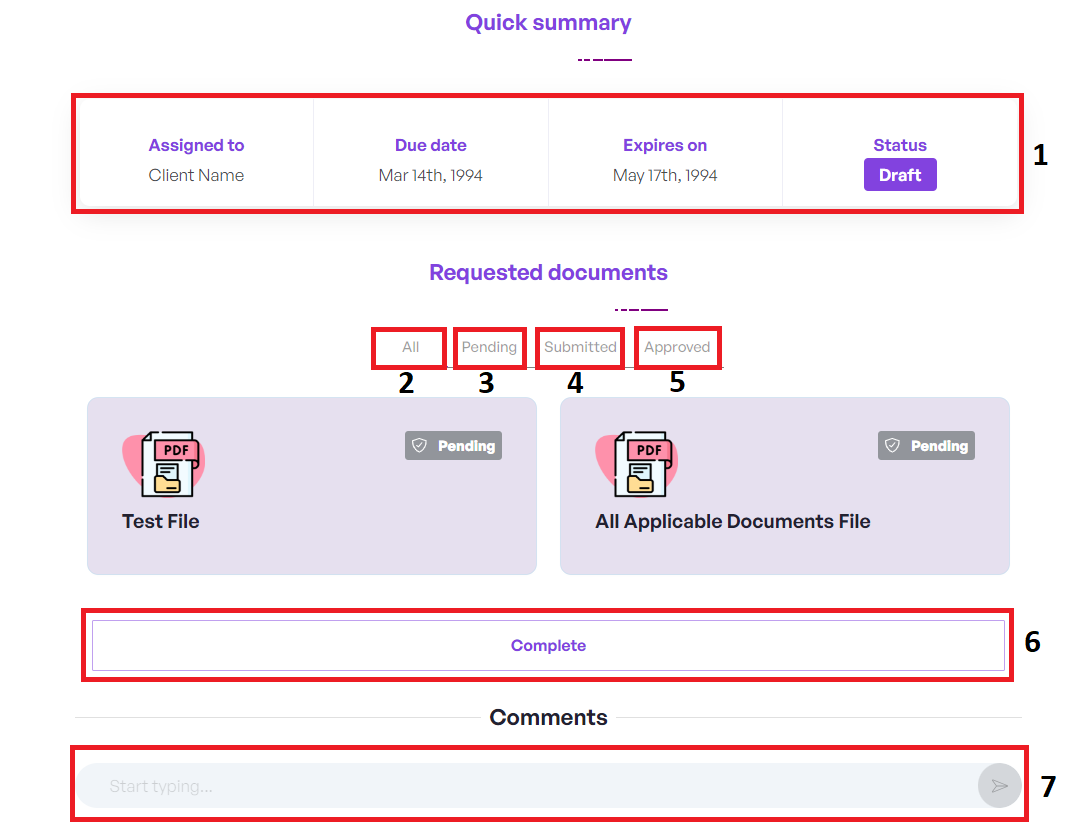The width and height of the screenshot is (1083, 828).
Task: Open the All Applicable Documents File title
Action: (x=732, y=521)
